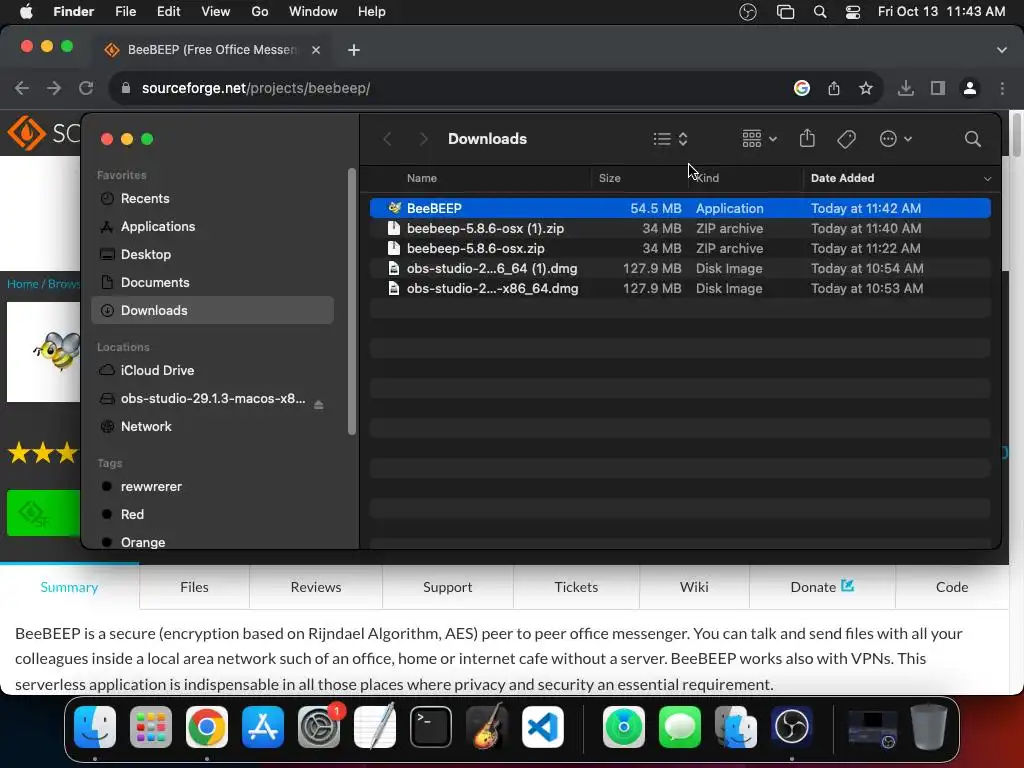Click the share icon in Chrome address bar

coord(834,88)
